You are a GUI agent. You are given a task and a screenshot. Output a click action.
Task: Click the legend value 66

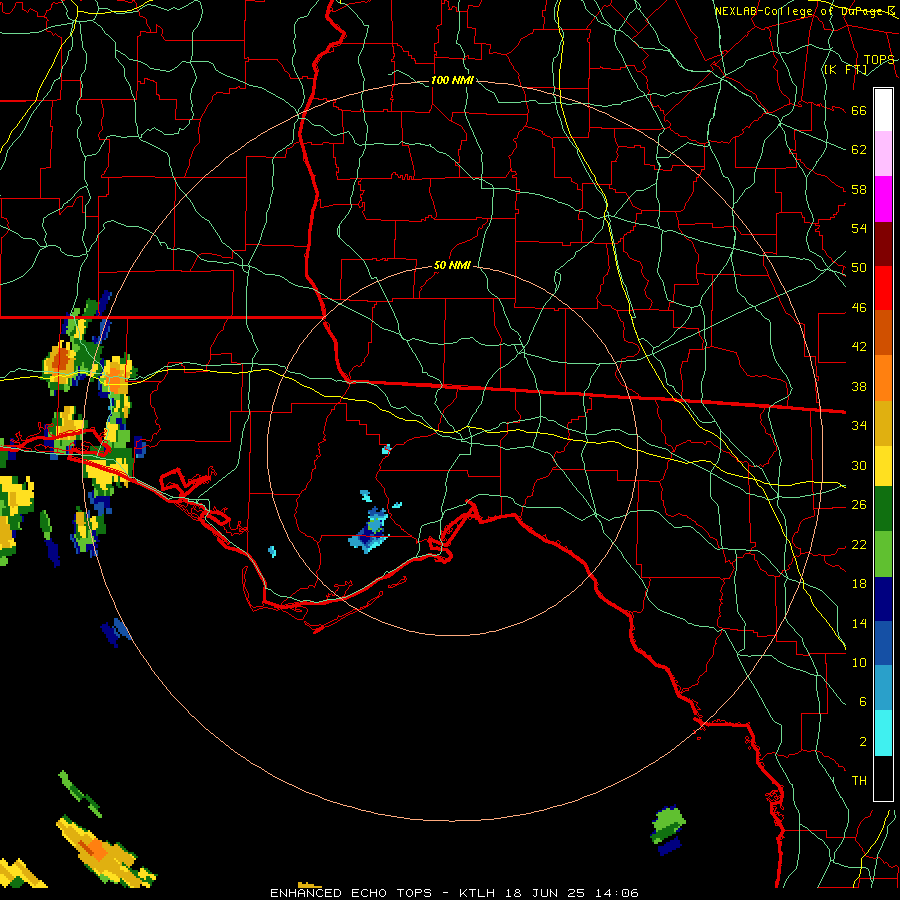(859, 110)
